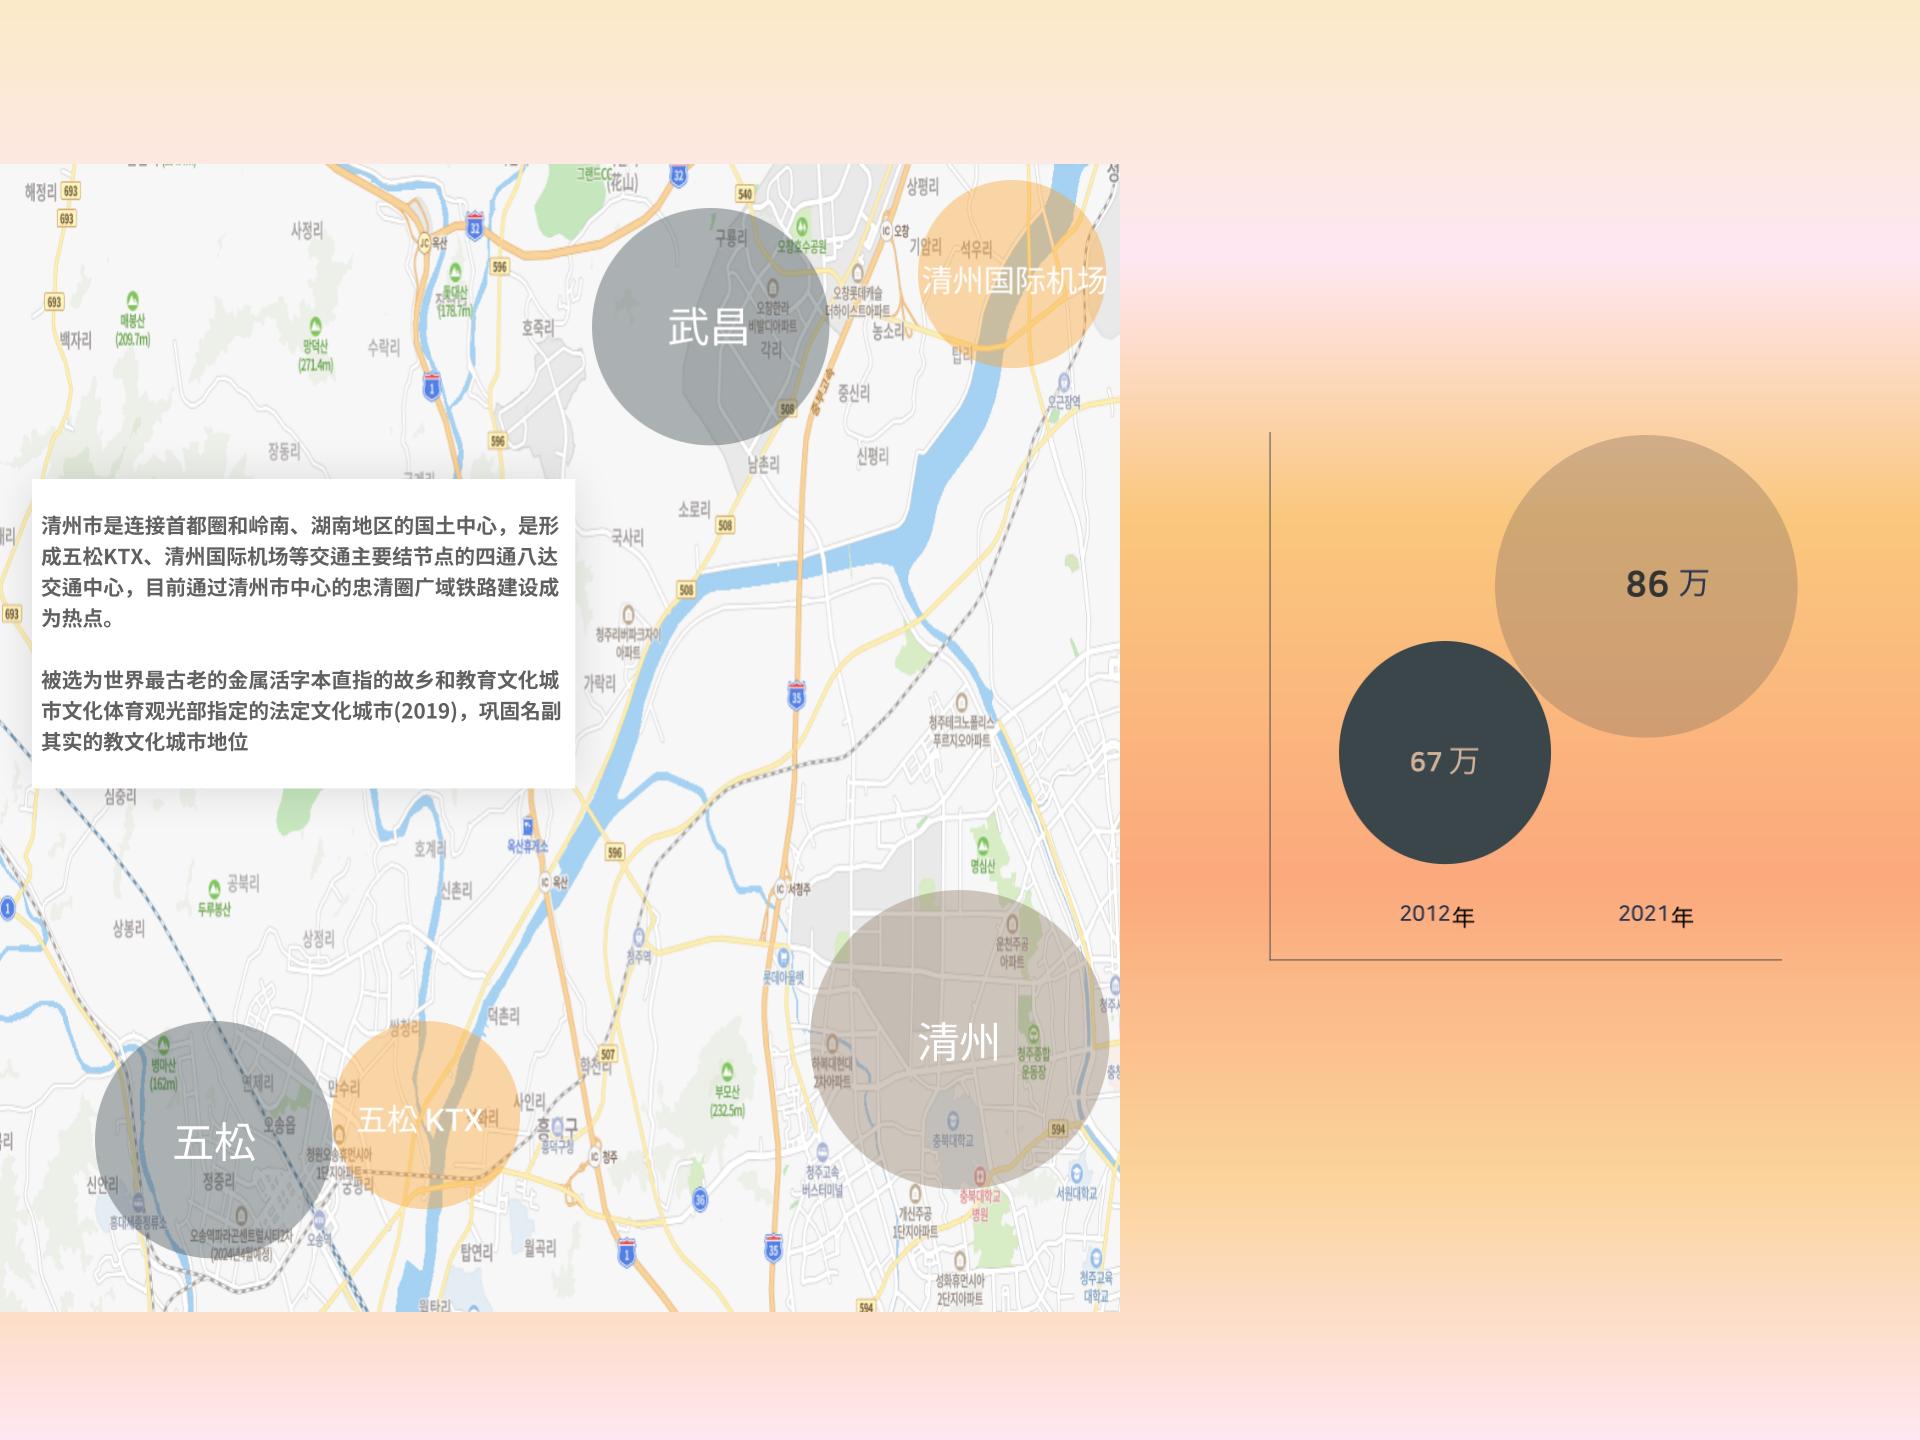The height and width of the screenshot is (1440, 1920).
Task: Select the 五松 gray circle
Action: coord(214,1139)
